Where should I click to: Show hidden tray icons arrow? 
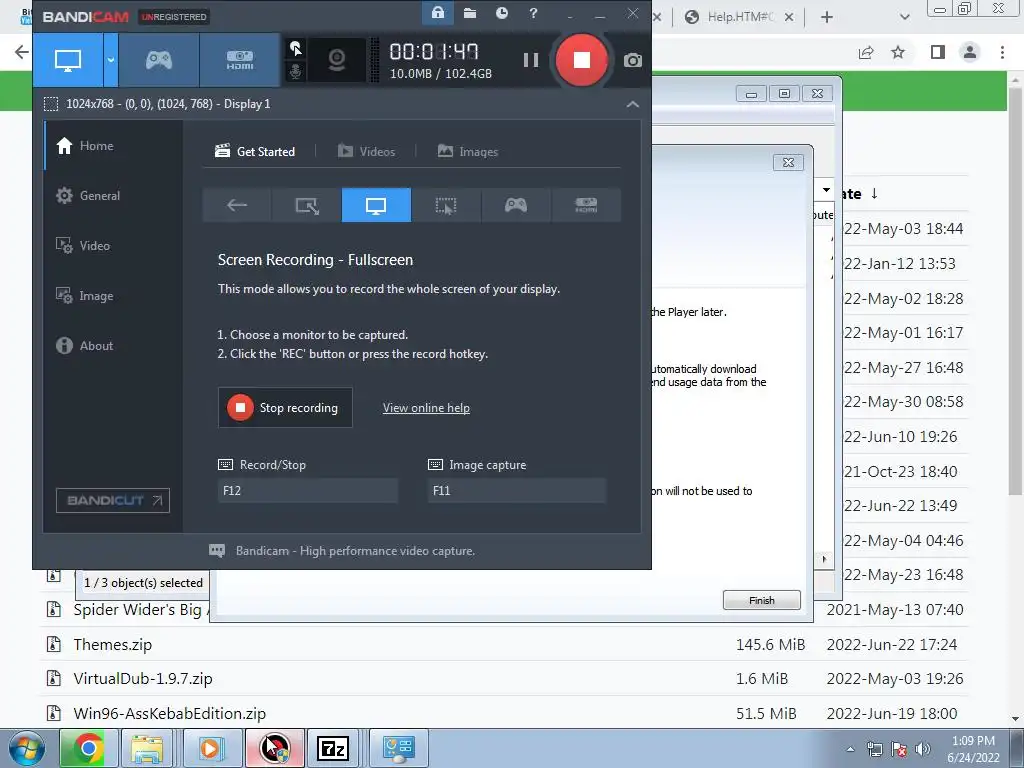(850, 749)
